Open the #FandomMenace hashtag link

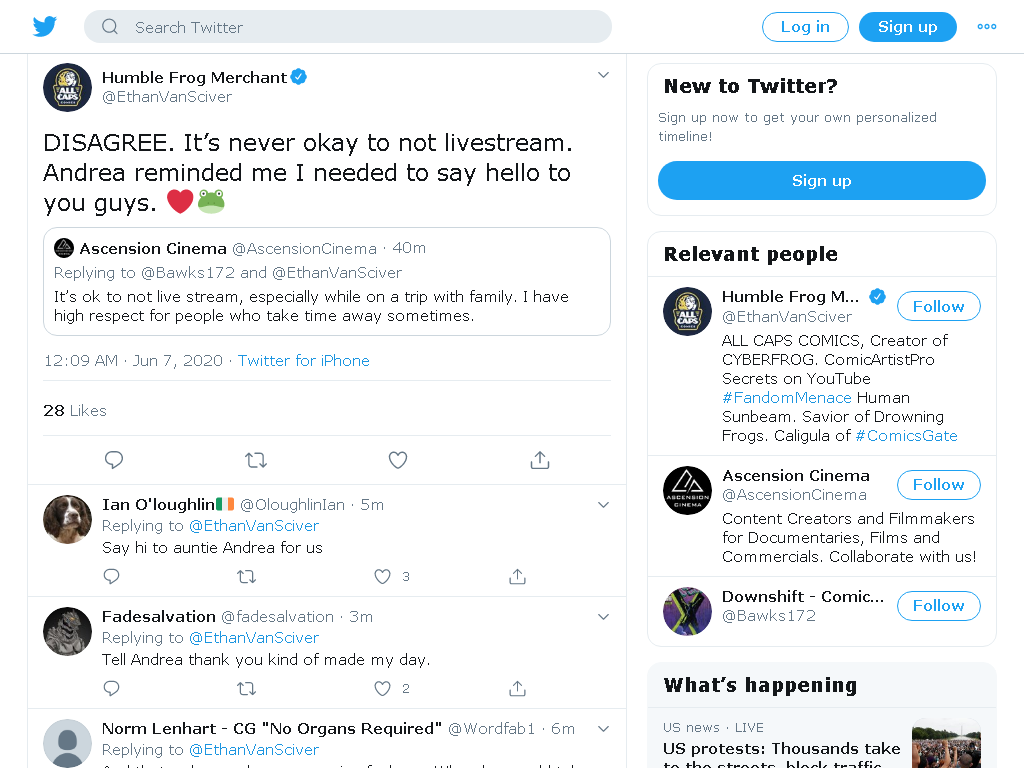point(786,398)
